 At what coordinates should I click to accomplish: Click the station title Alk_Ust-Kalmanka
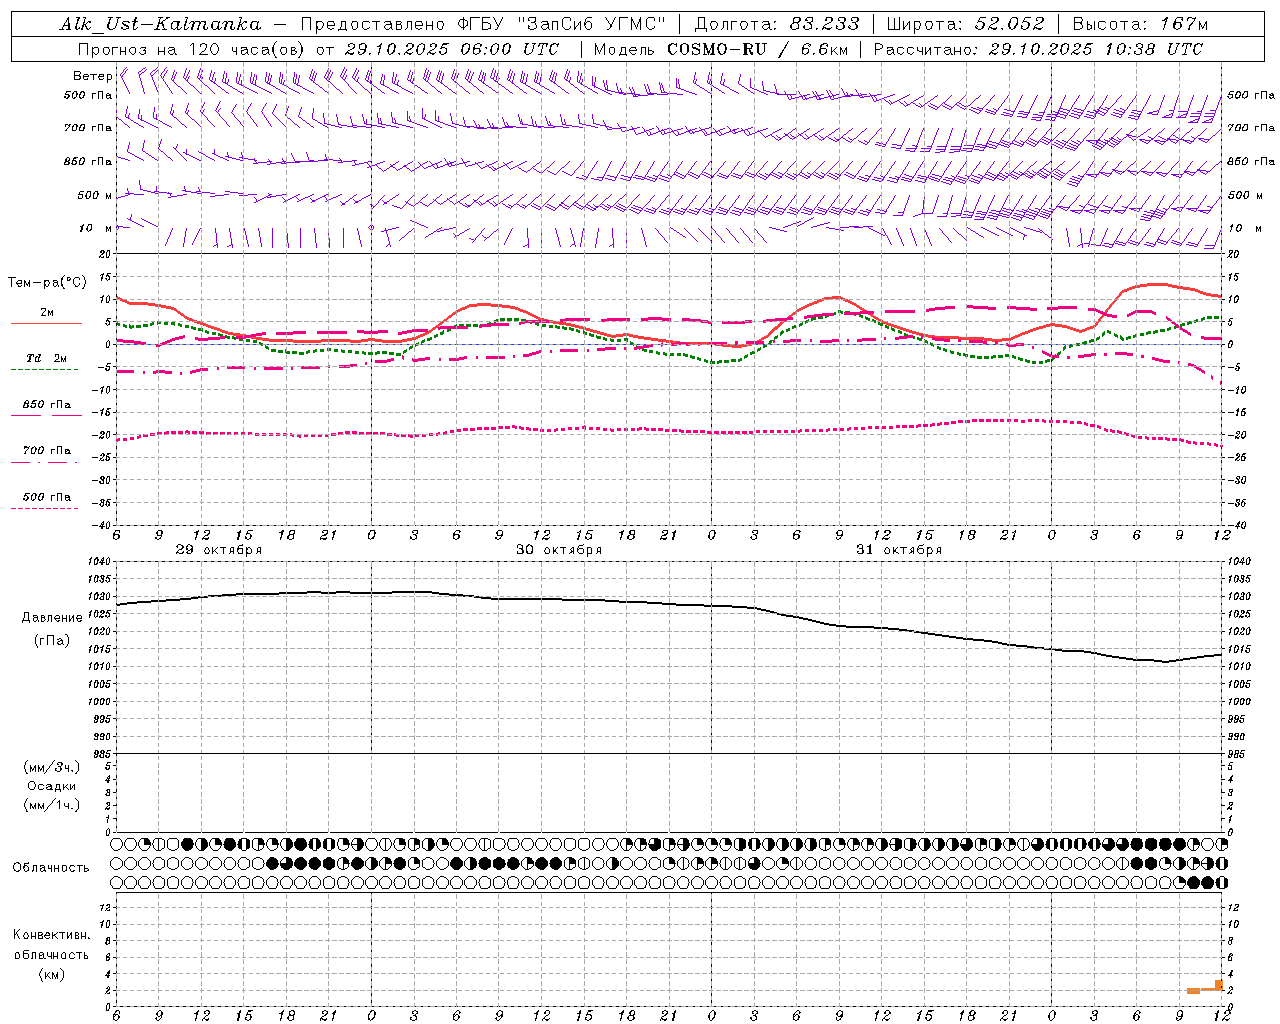click(x=160, y=24)
